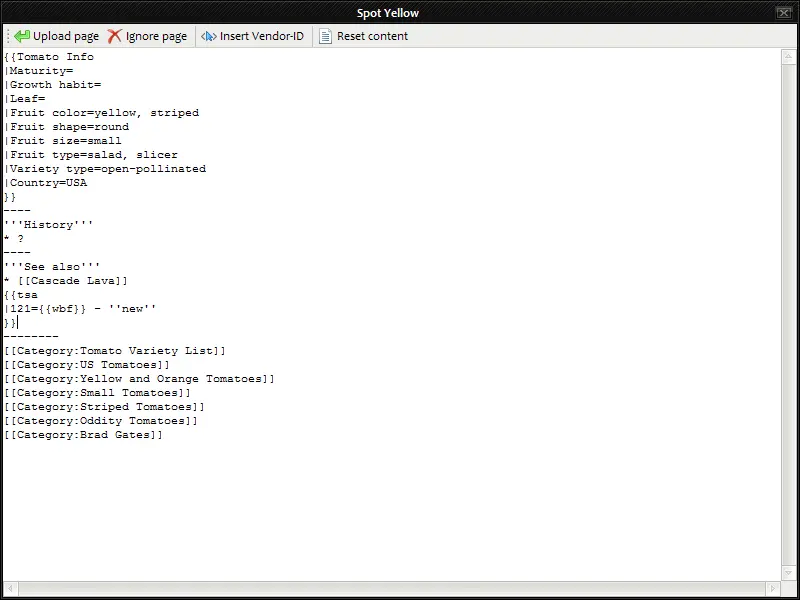Click the Reset content label
The width and height of the screenshot is (800, 600).
372,36
